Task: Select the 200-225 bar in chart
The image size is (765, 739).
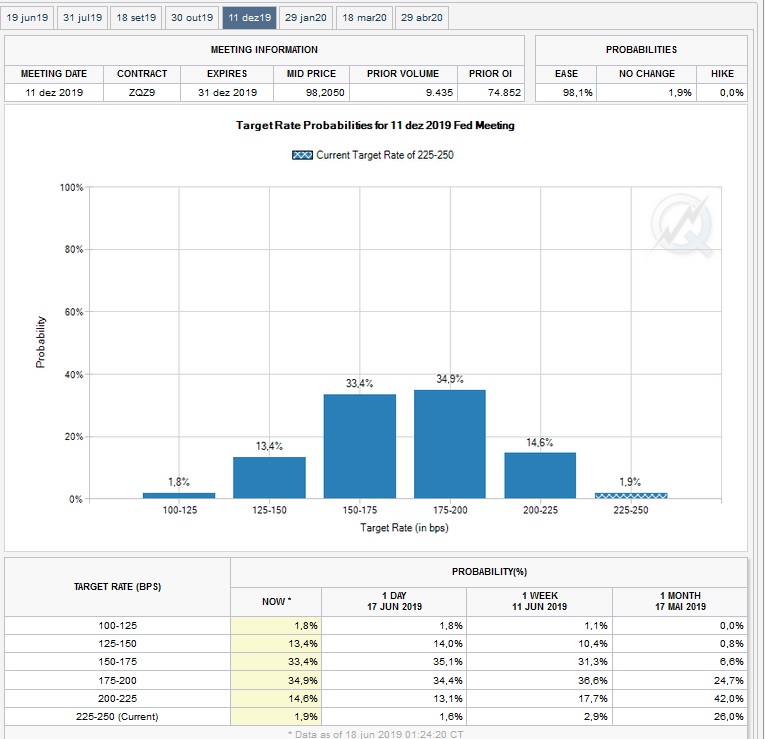Action: tap(540, 475)
